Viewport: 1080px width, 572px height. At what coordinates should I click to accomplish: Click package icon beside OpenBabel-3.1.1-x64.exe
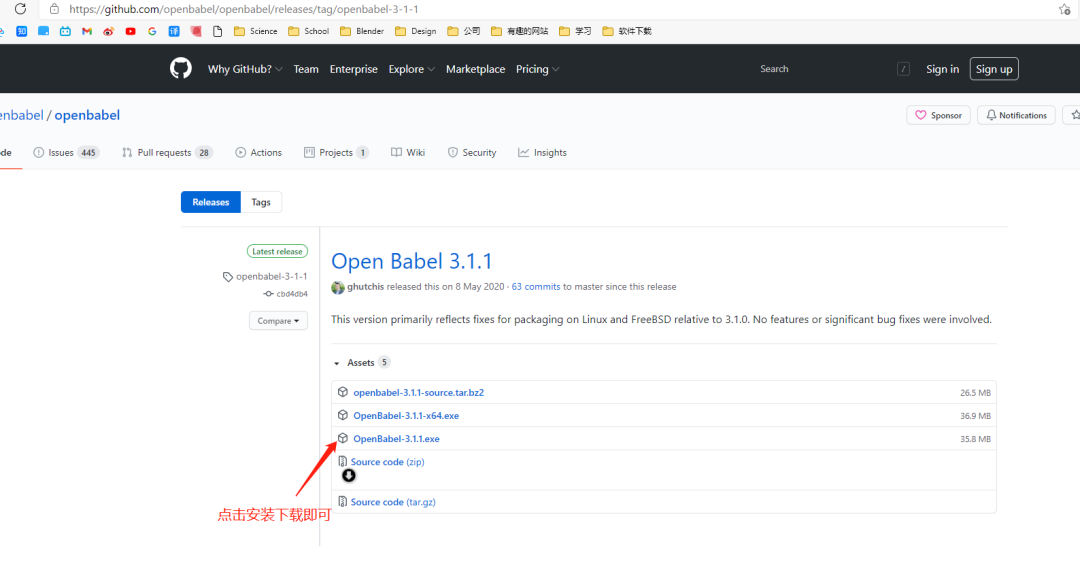click(x=342, y=415)
